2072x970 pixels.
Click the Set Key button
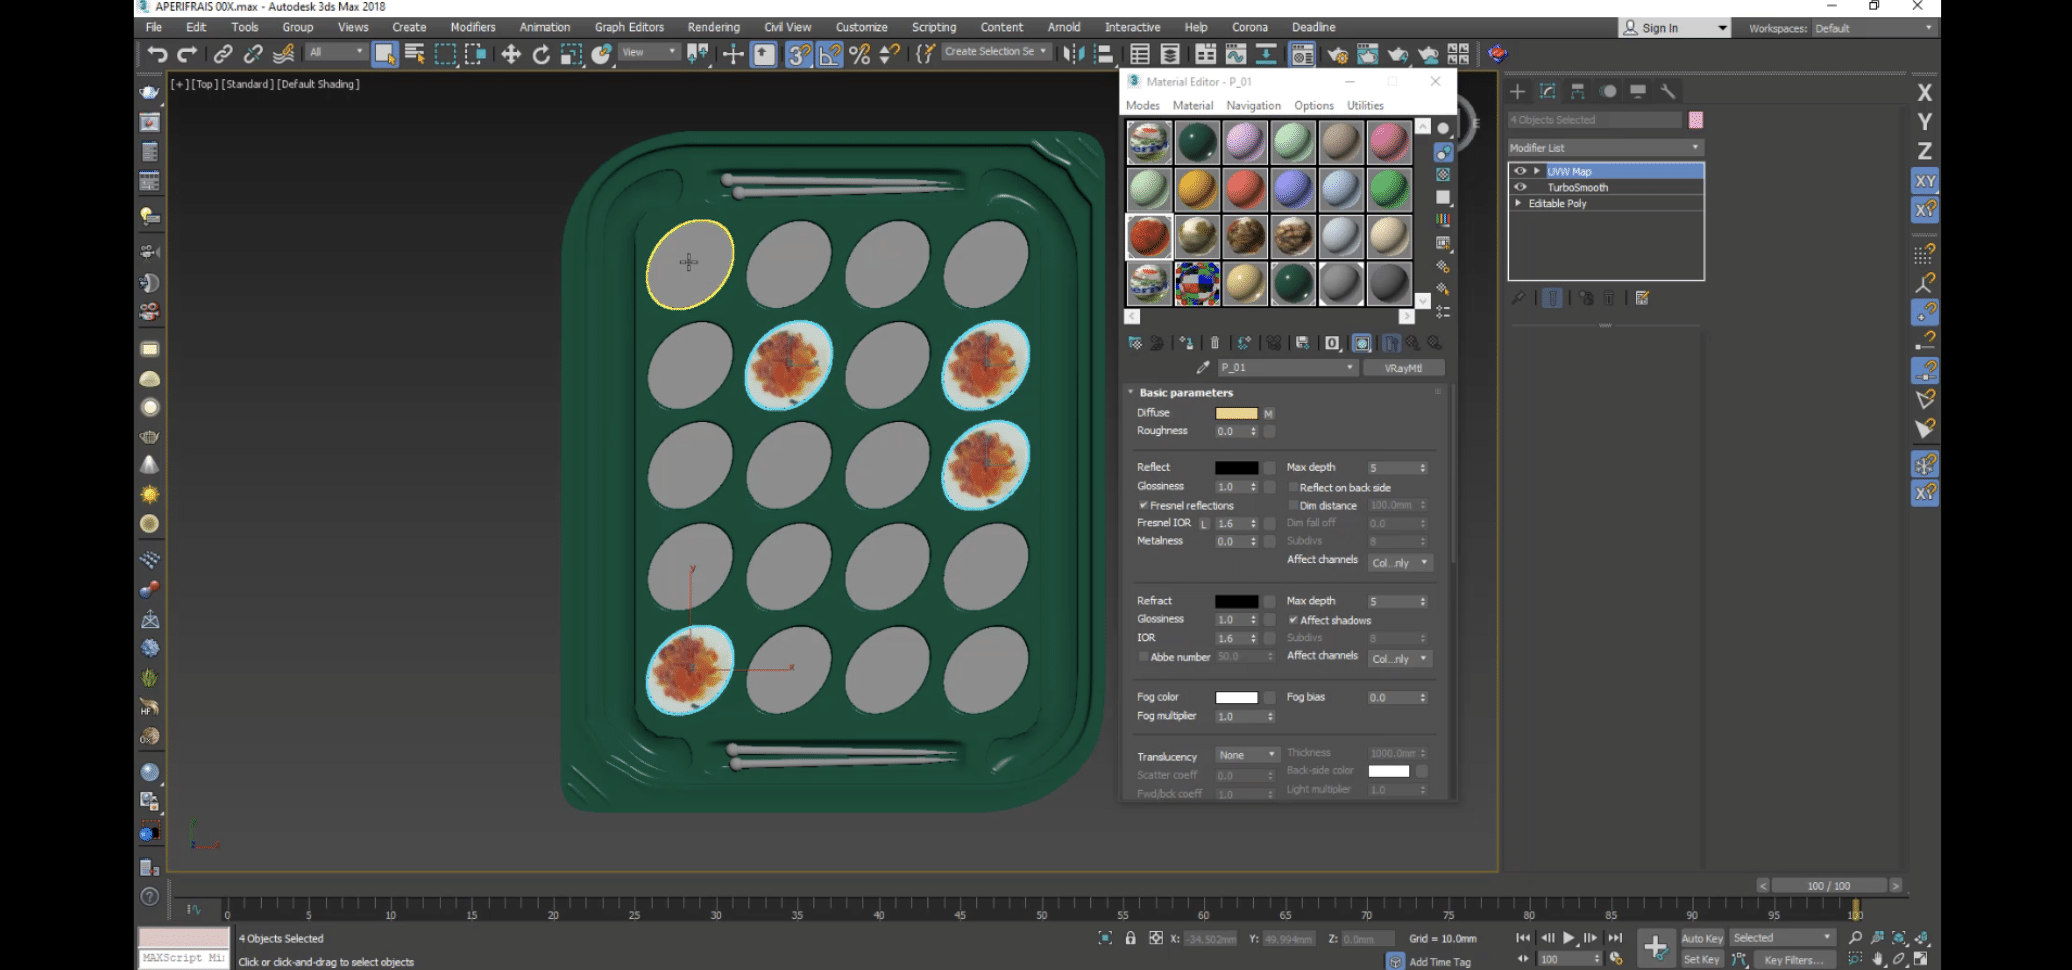pos(1701,960)
